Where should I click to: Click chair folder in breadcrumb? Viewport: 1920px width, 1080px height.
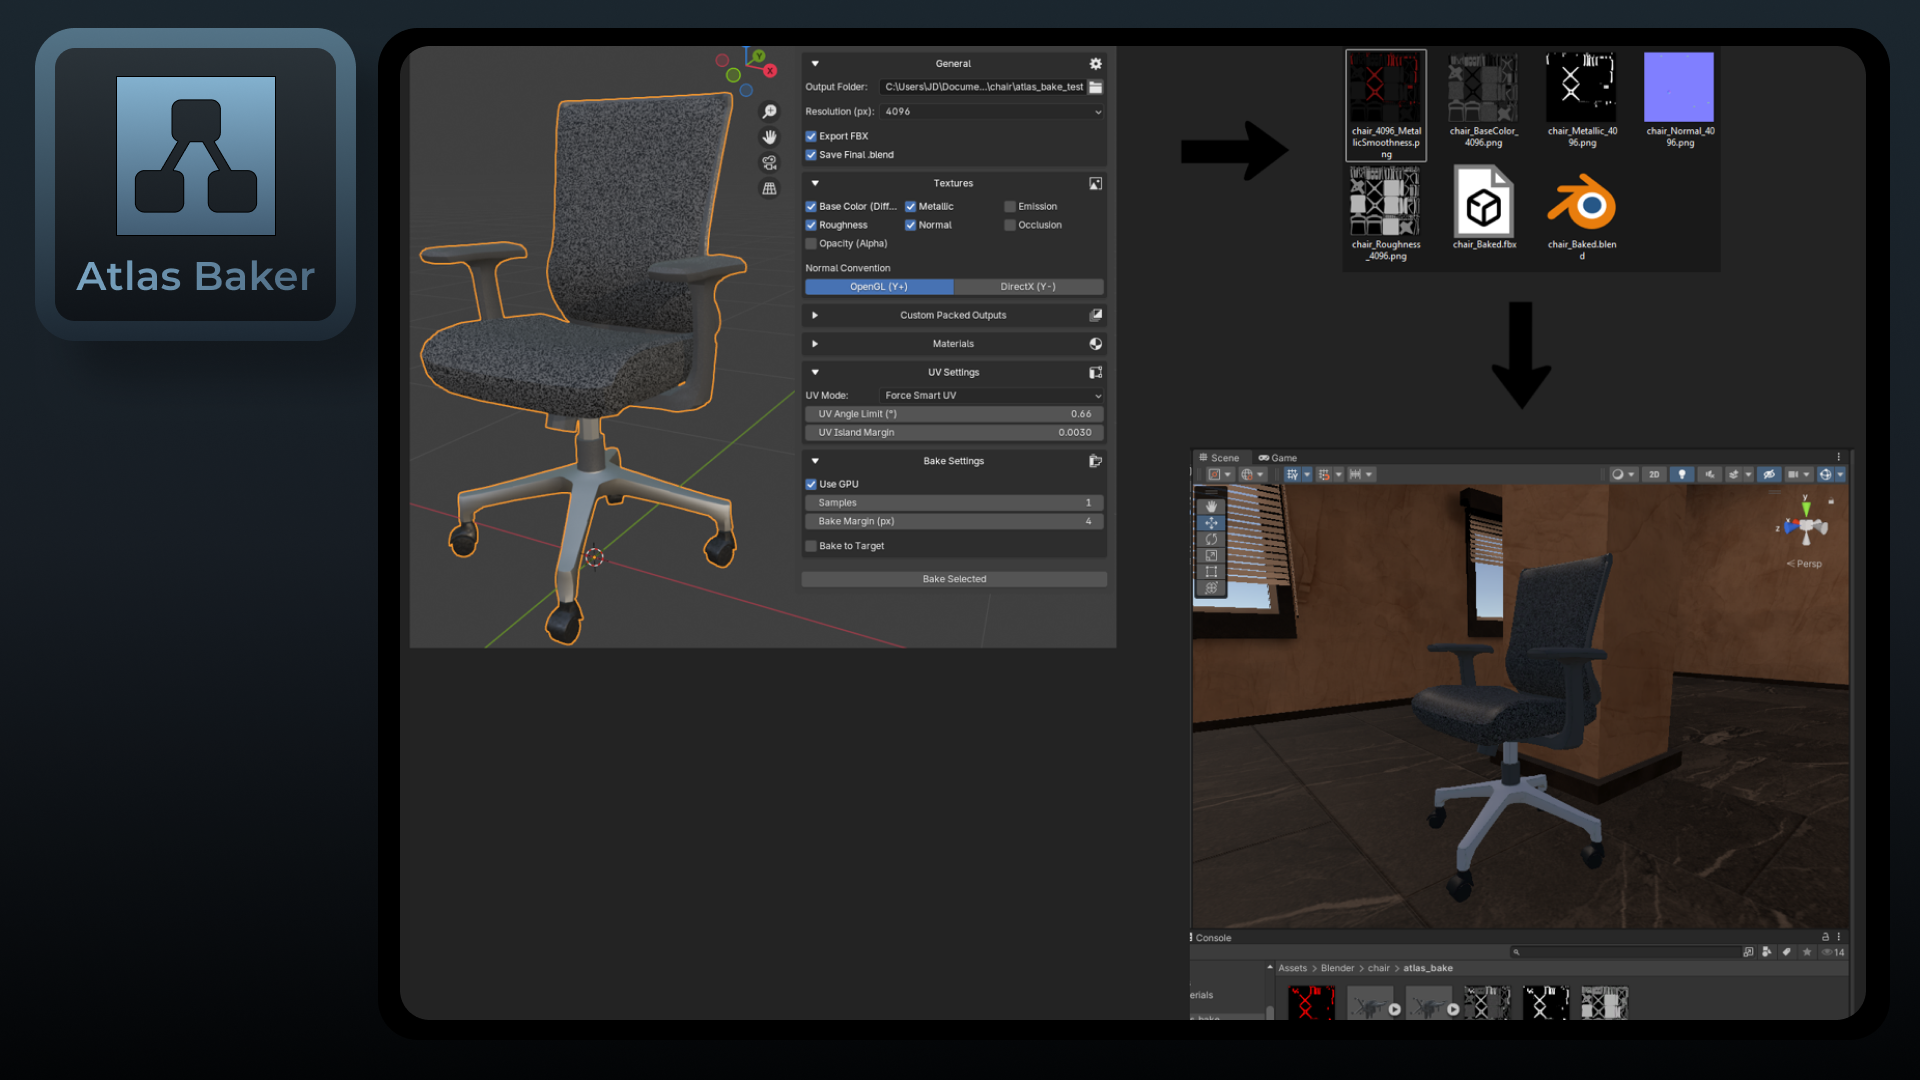(x=1379, y=968)
